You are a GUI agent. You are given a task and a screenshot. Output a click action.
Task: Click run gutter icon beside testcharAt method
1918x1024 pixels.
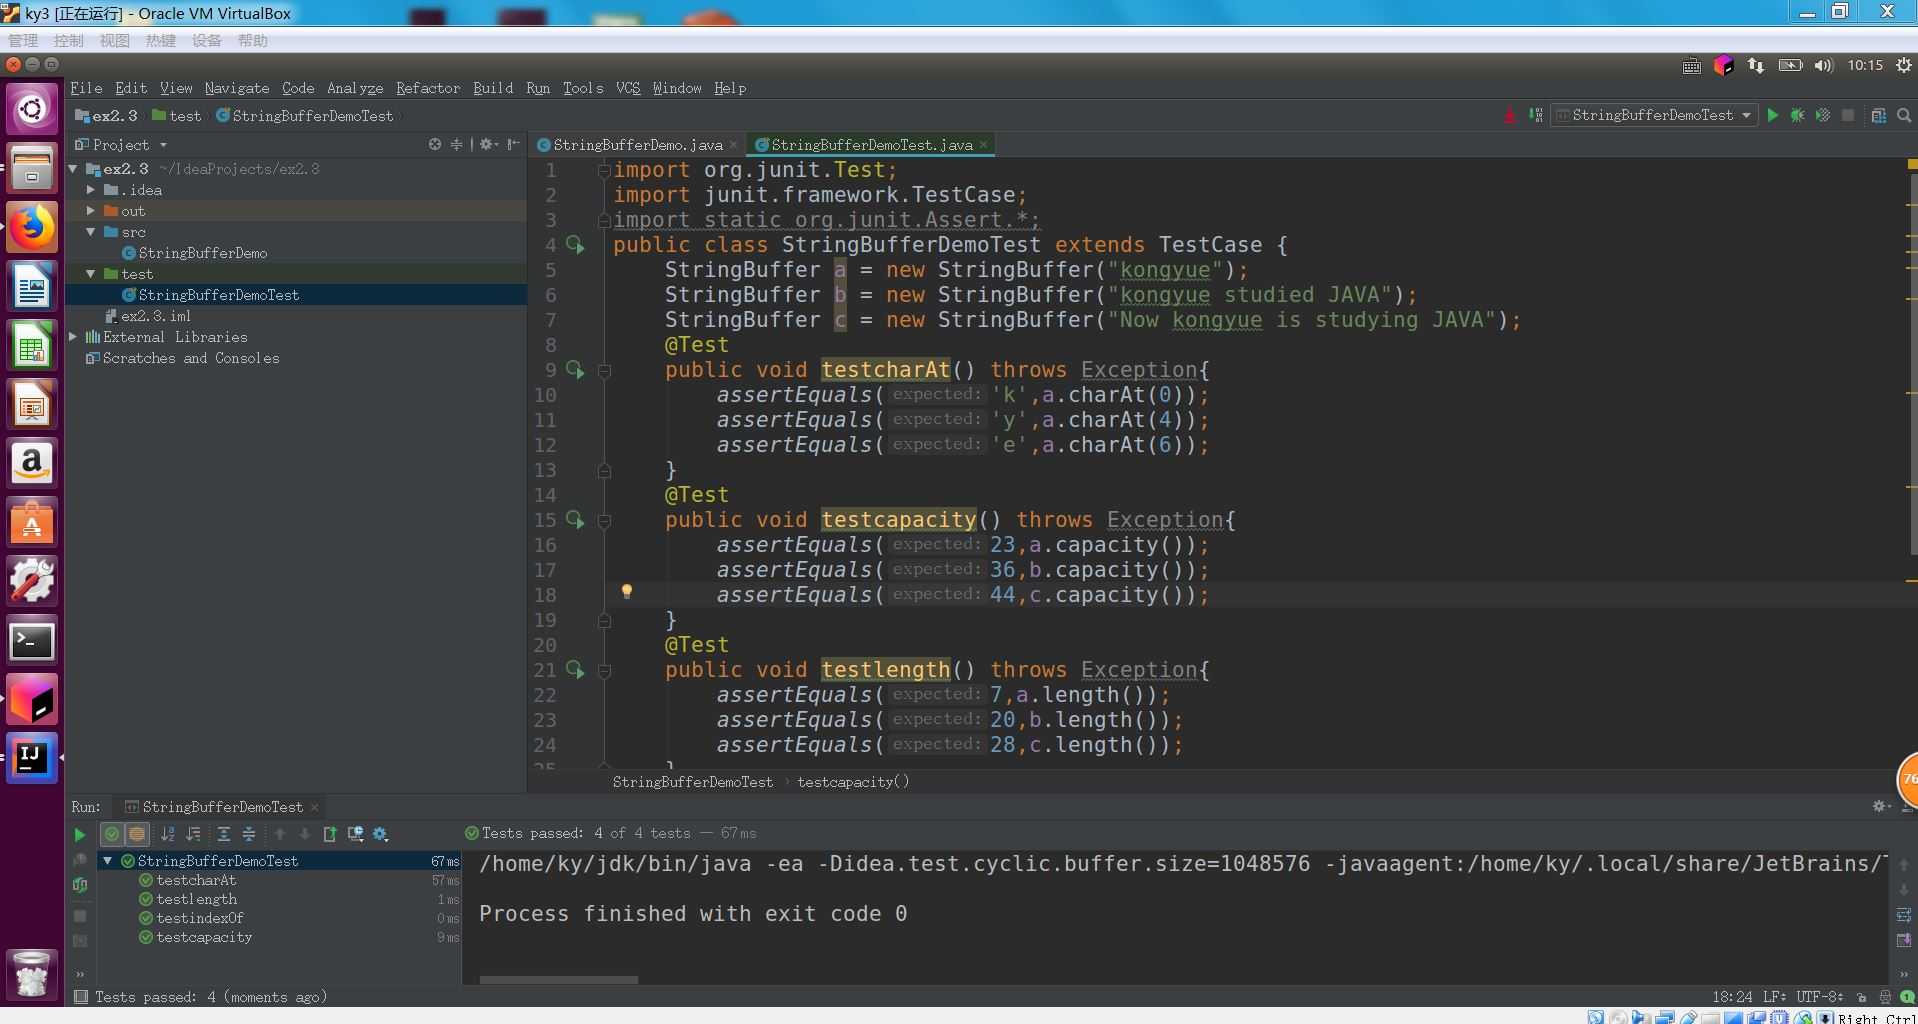point(575,369)
